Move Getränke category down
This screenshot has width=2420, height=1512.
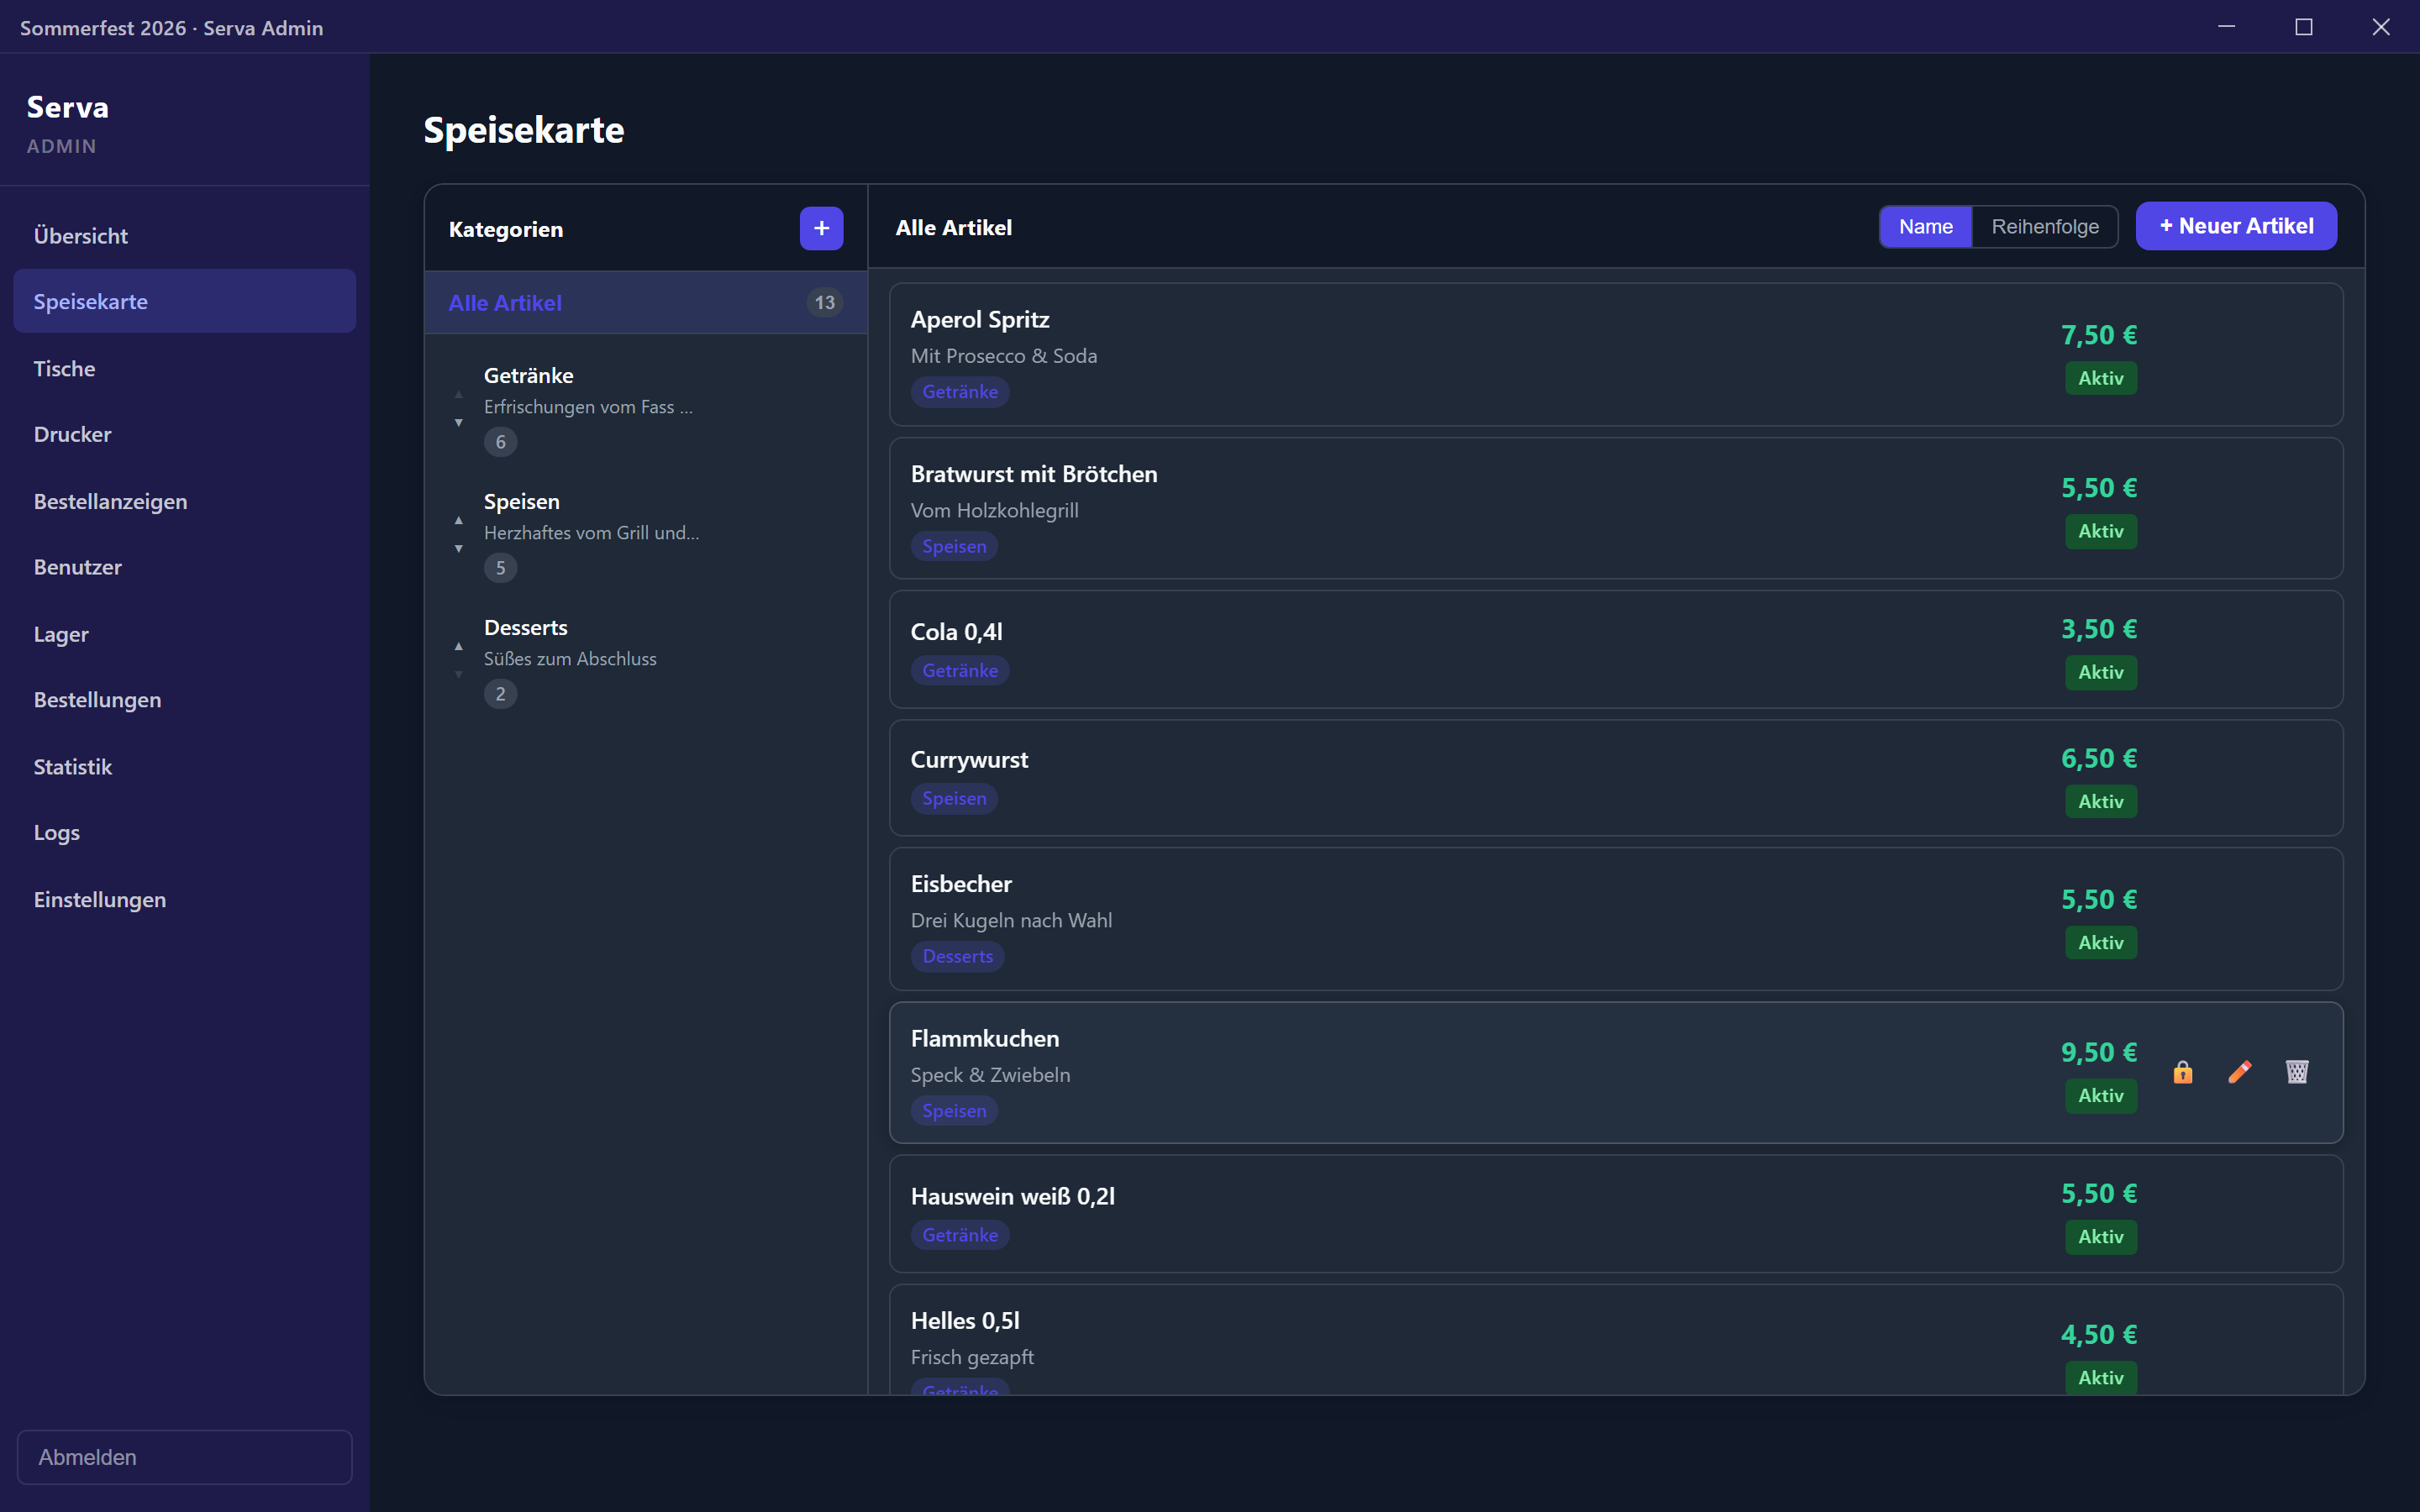point(459,422)
